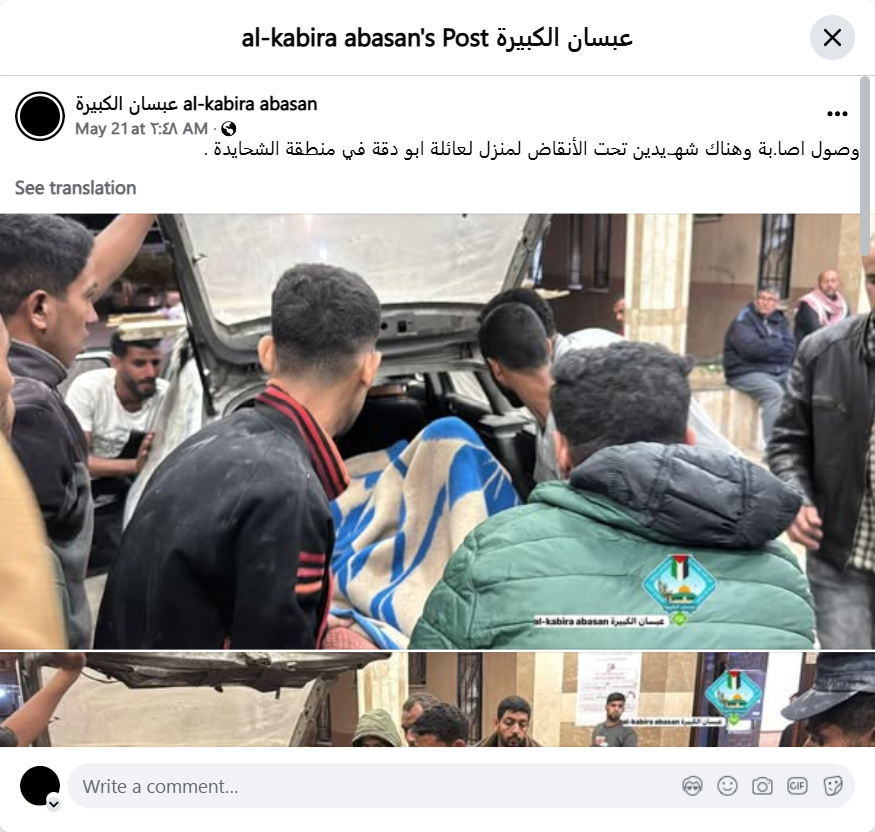Click the dialog title al-kabira abasan's Post
The image size is (875, 832).
437,38
